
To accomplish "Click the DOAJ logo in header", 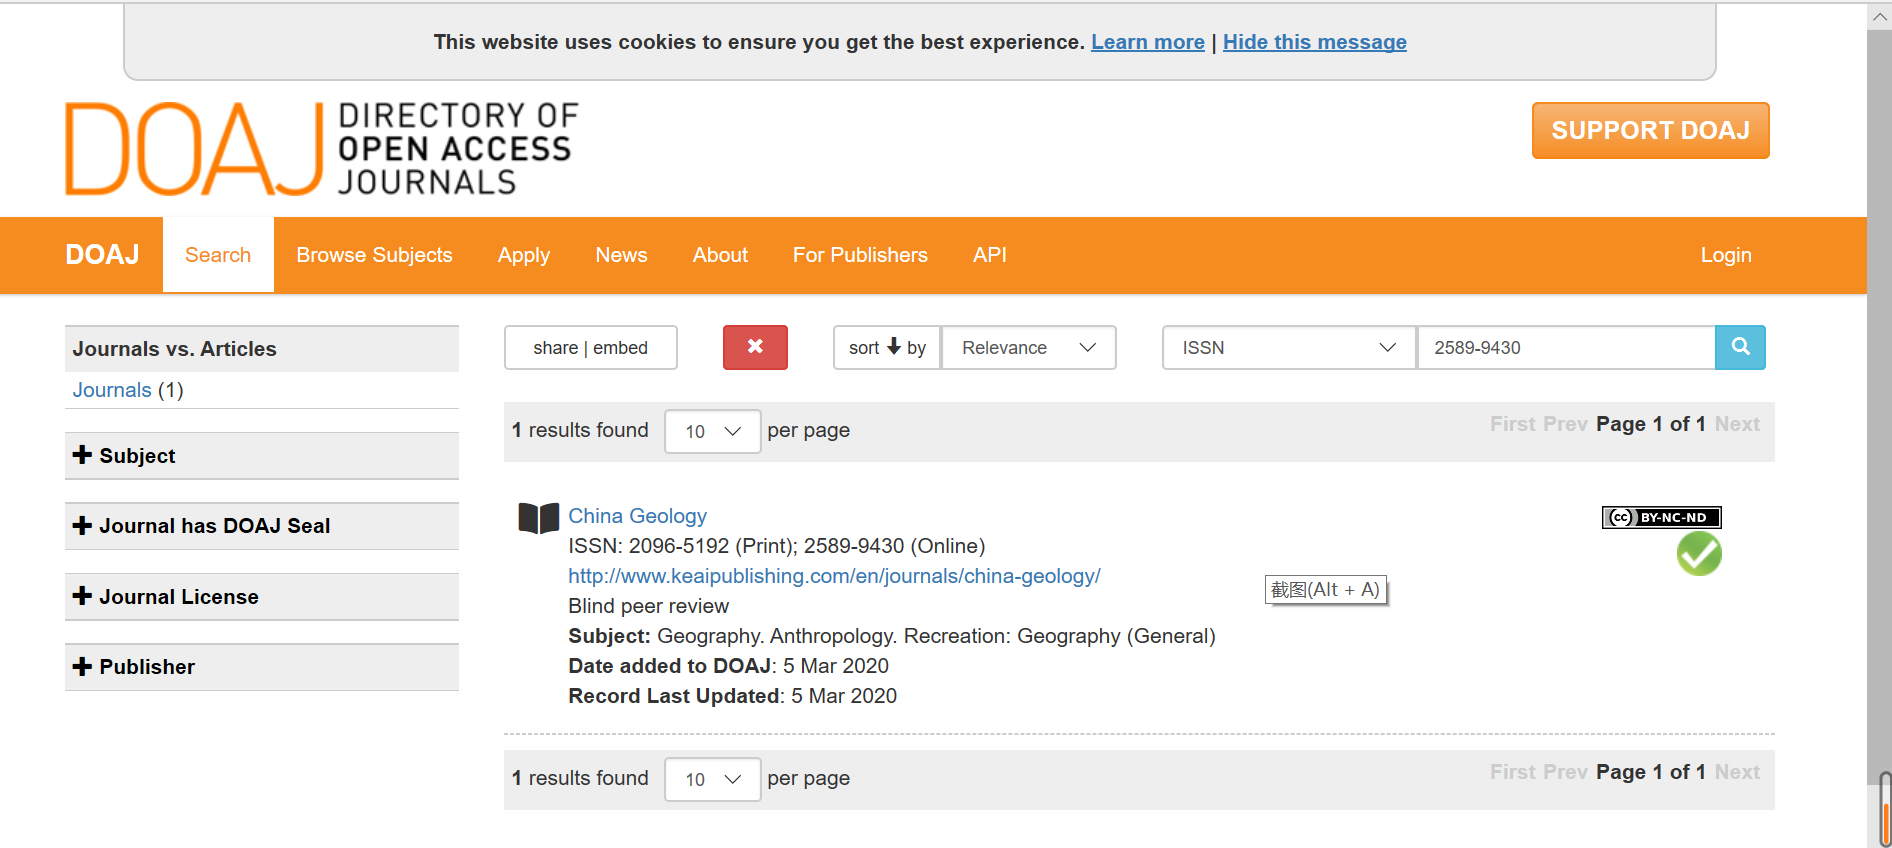I will click(321, 148).
